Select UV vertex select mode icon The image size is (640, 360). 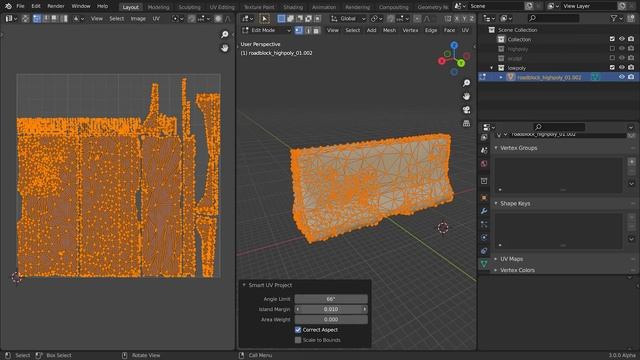pyautogui.click(x=37, y=19)
